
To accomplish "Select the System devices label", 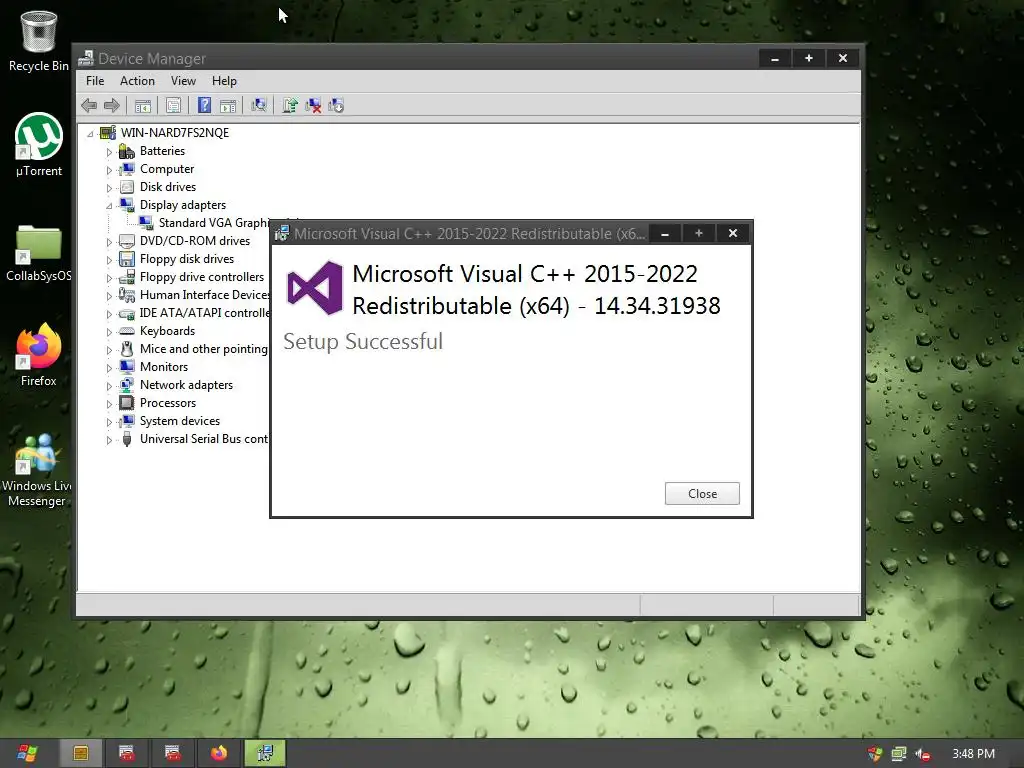I will (180, 421).
